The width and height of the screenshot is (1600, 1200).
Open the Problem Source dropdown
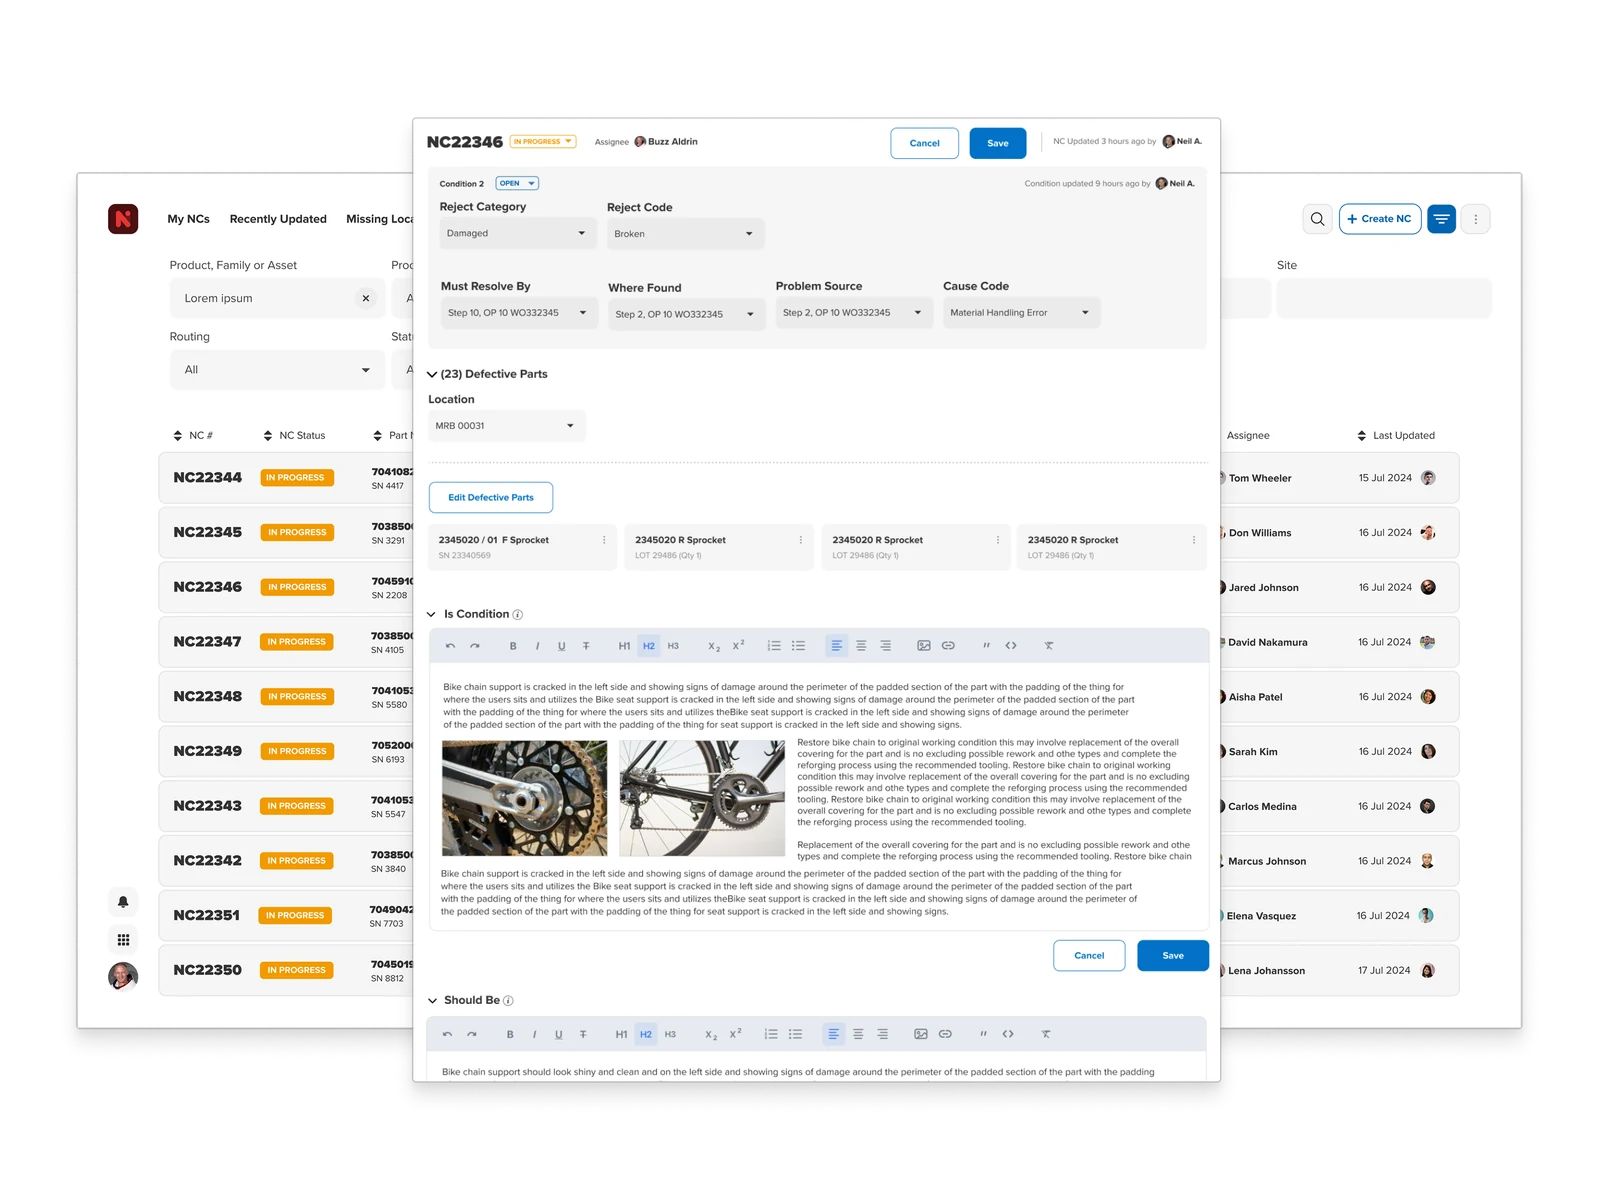tap(854, 313)
